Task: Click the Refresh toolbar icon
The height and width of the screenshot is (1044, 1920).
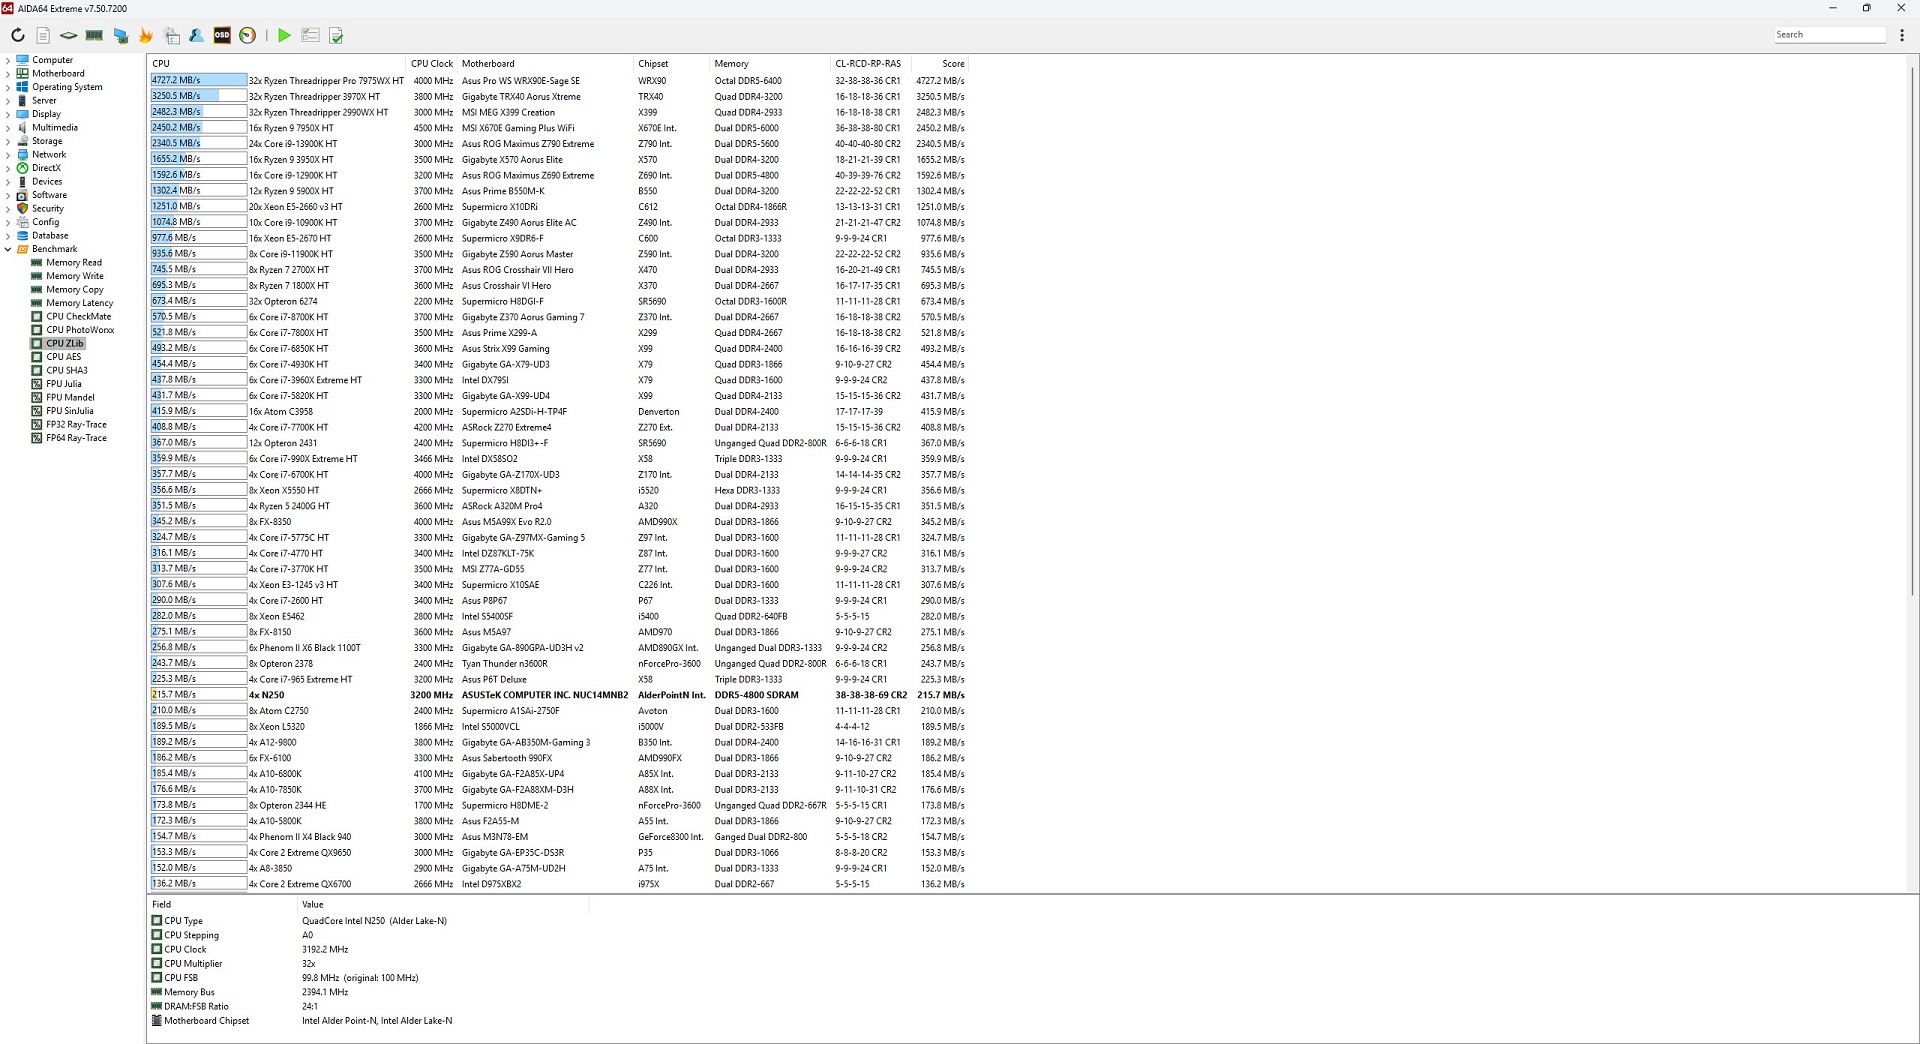Action: pos(18,36)
